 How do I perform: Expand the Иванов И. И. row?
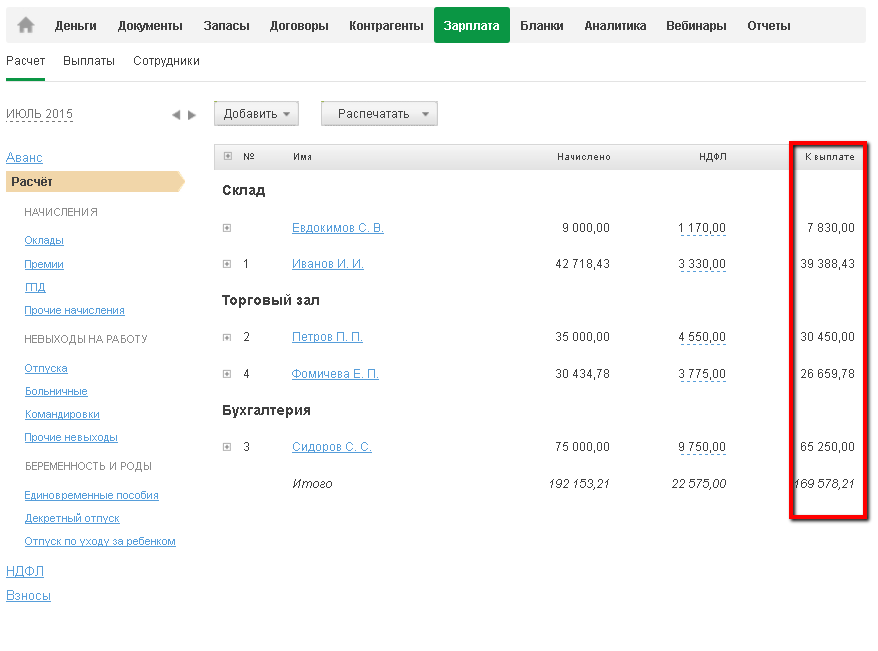coord(227,264)
